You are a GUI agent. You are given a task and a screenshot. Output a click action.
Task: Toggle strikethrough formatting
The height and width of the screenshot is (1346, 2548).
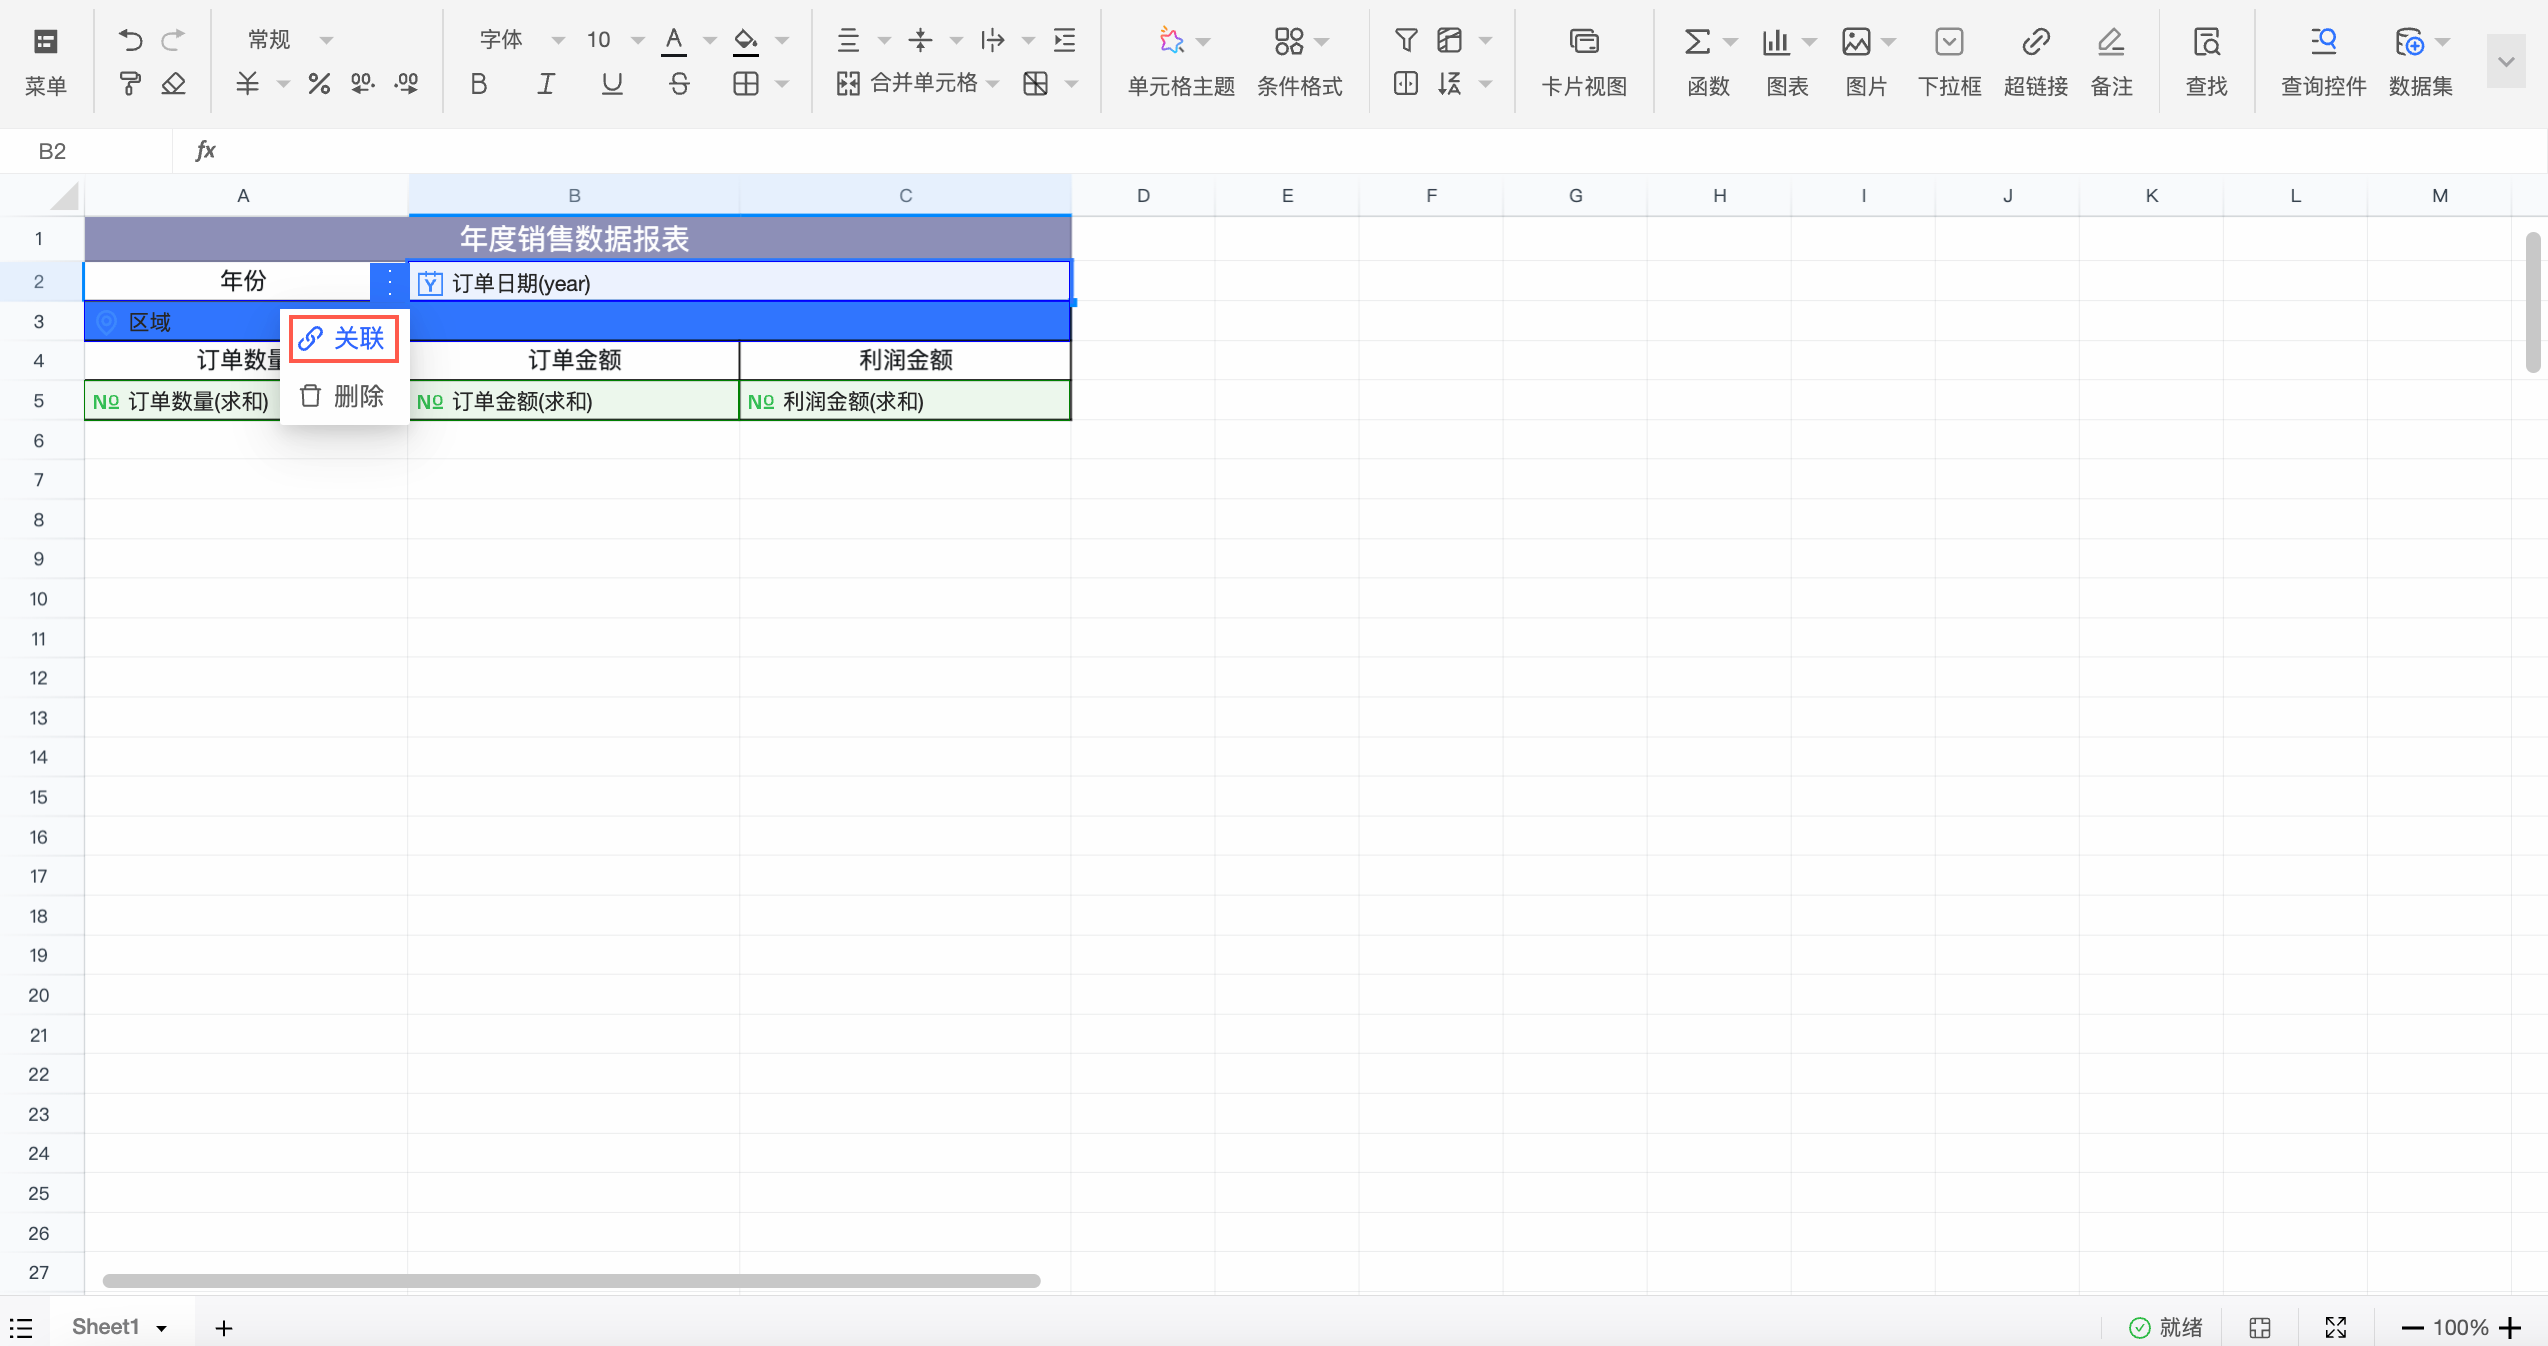coord(679,84)
